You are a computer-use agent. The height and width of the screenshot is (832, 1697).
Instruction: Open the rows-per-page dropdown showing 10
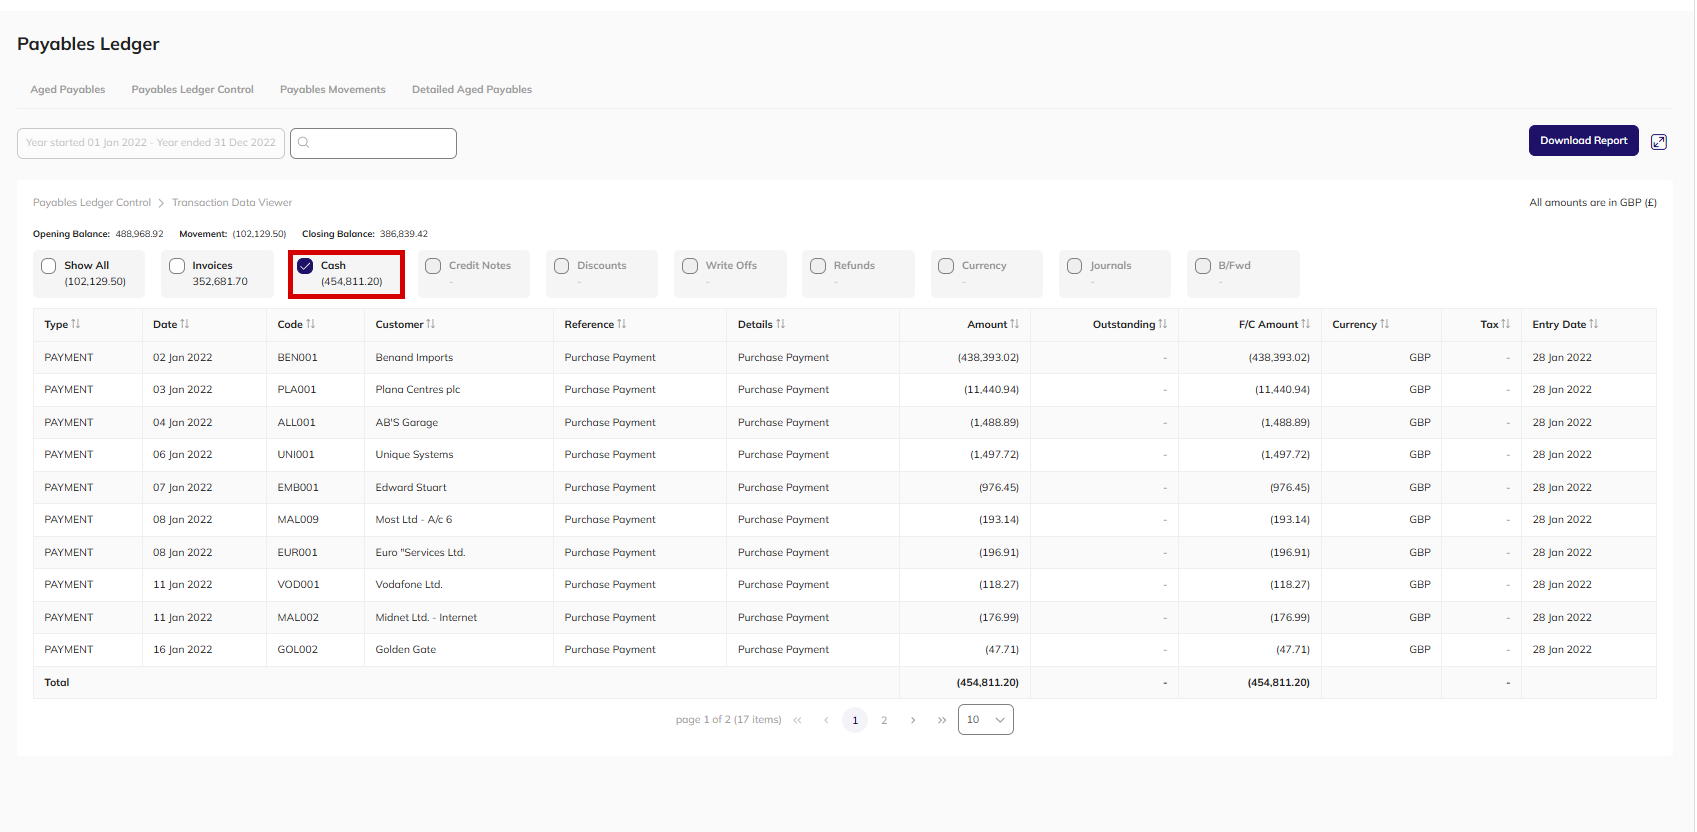click(985, 720)
